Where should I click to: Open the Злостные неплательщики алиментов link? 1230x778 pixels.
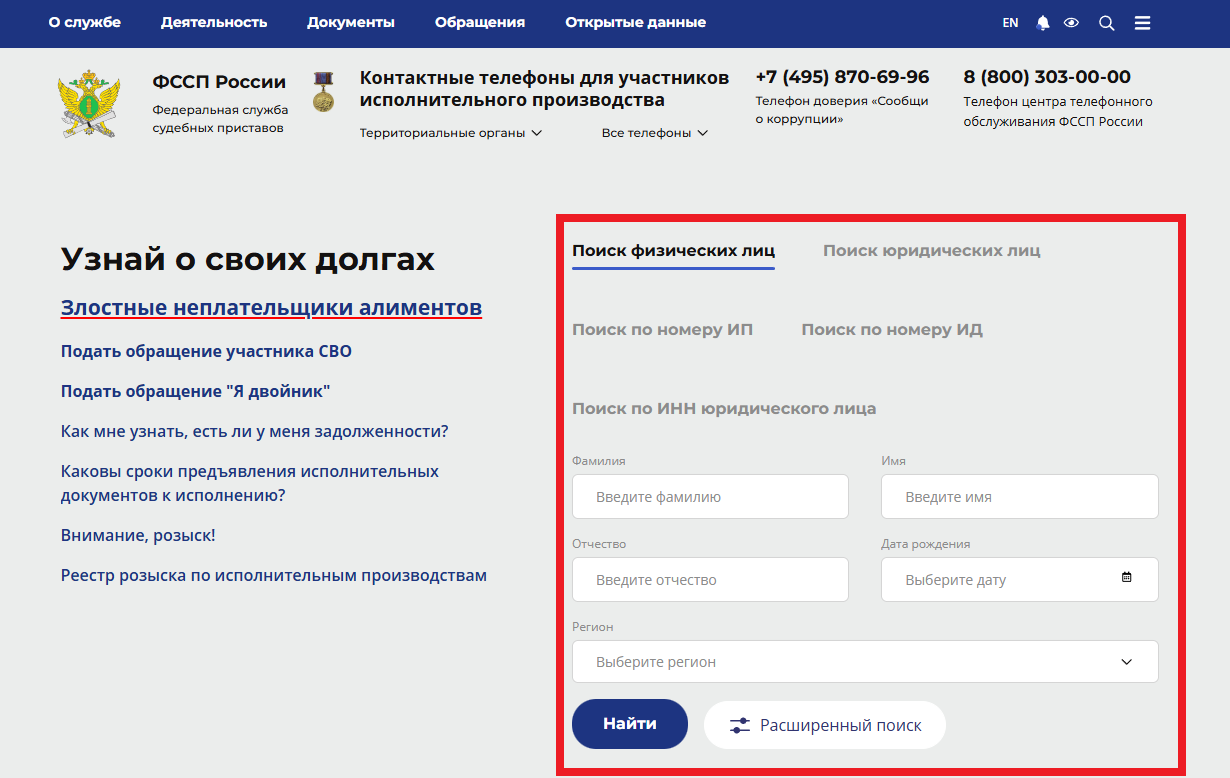(270, 307)
